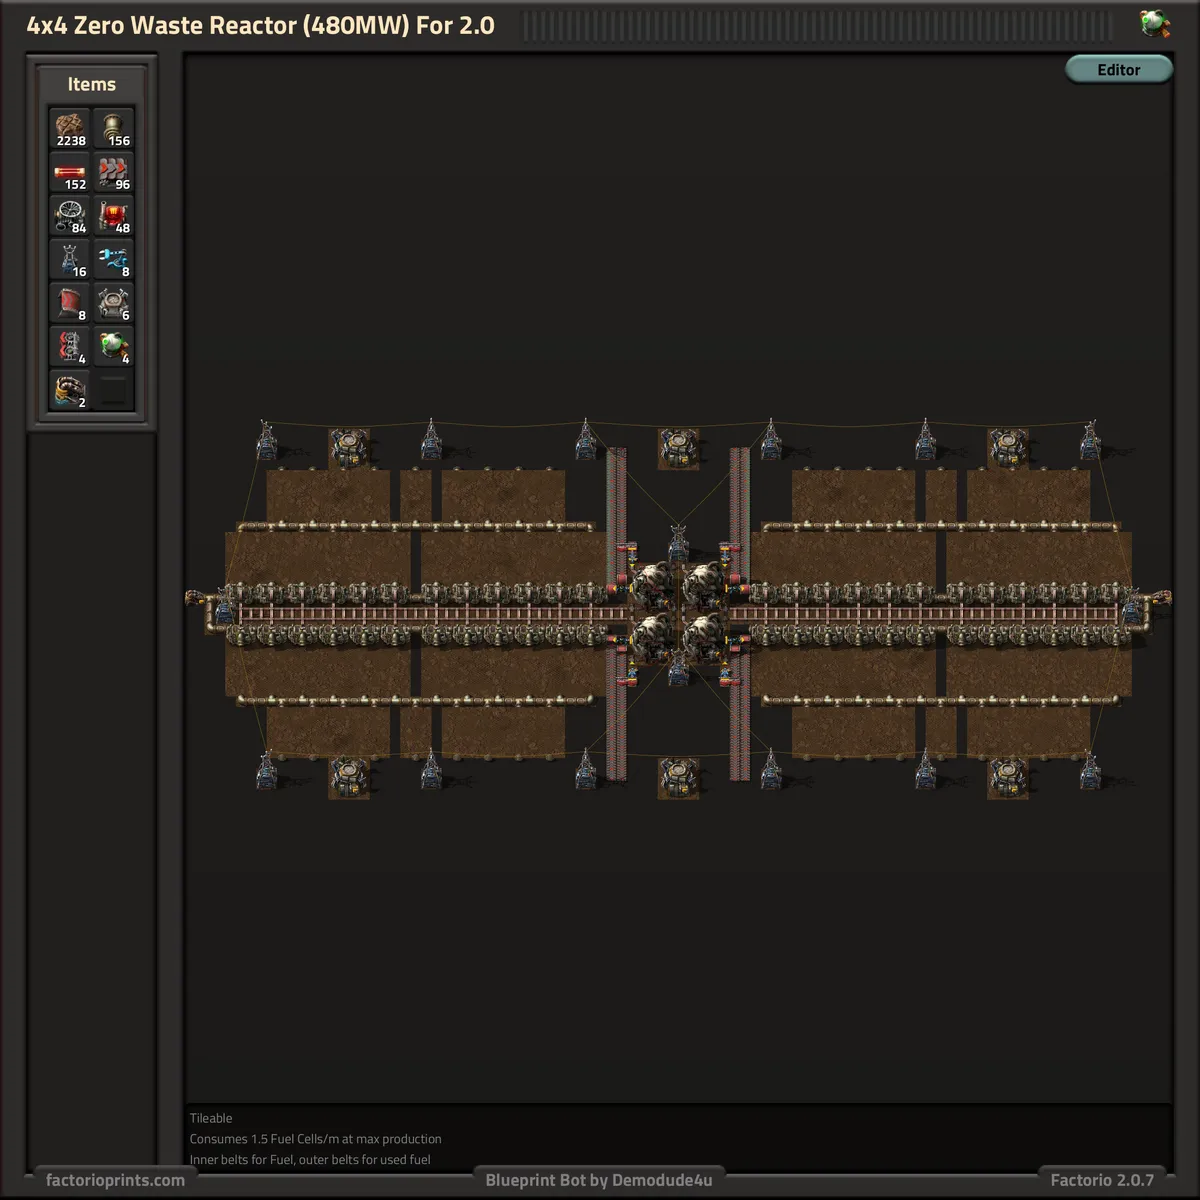
Task: Click the Consumes 1.5 Fuel Cells/m line
Action: click(316, 1139)
